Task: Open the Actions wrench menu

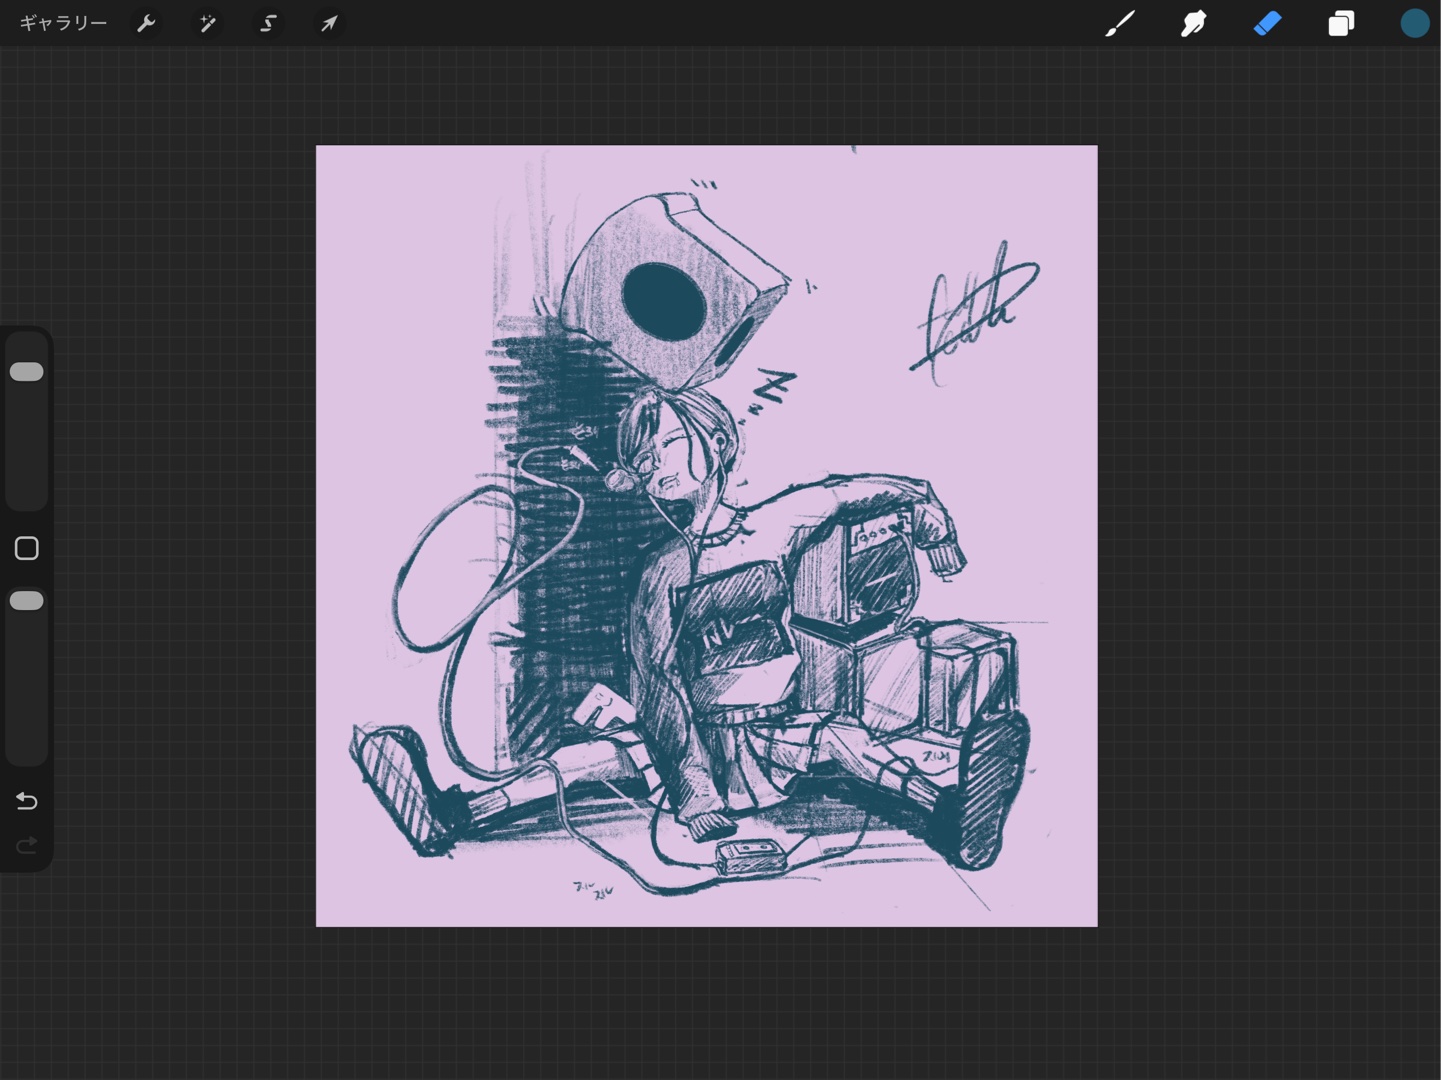Action: pos(146,23)
